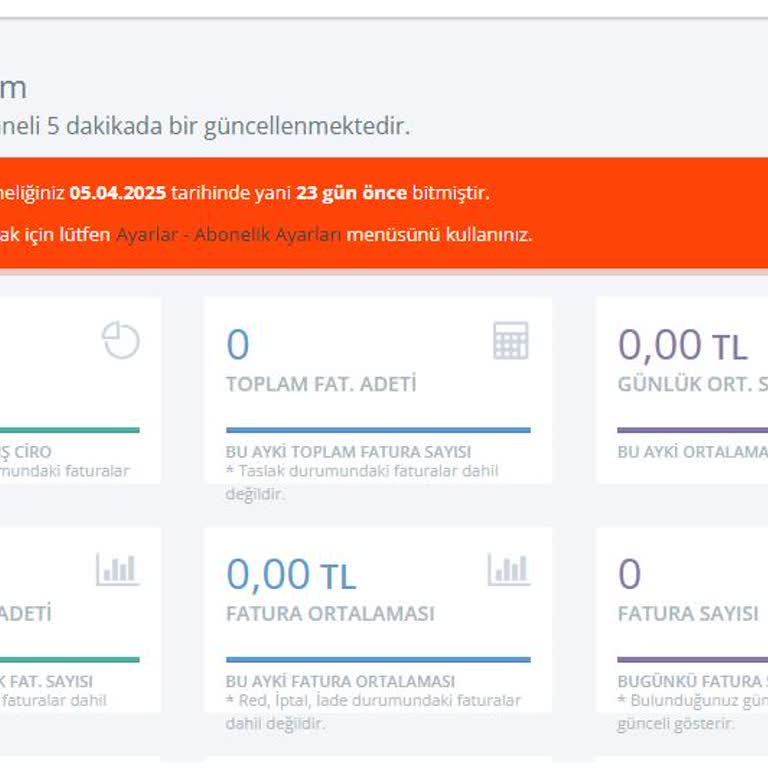Viewport: 768px width, 768px height.
Task: Click the bar chart icon in Fatura Ortalaması card
Action: click(508, 571)
